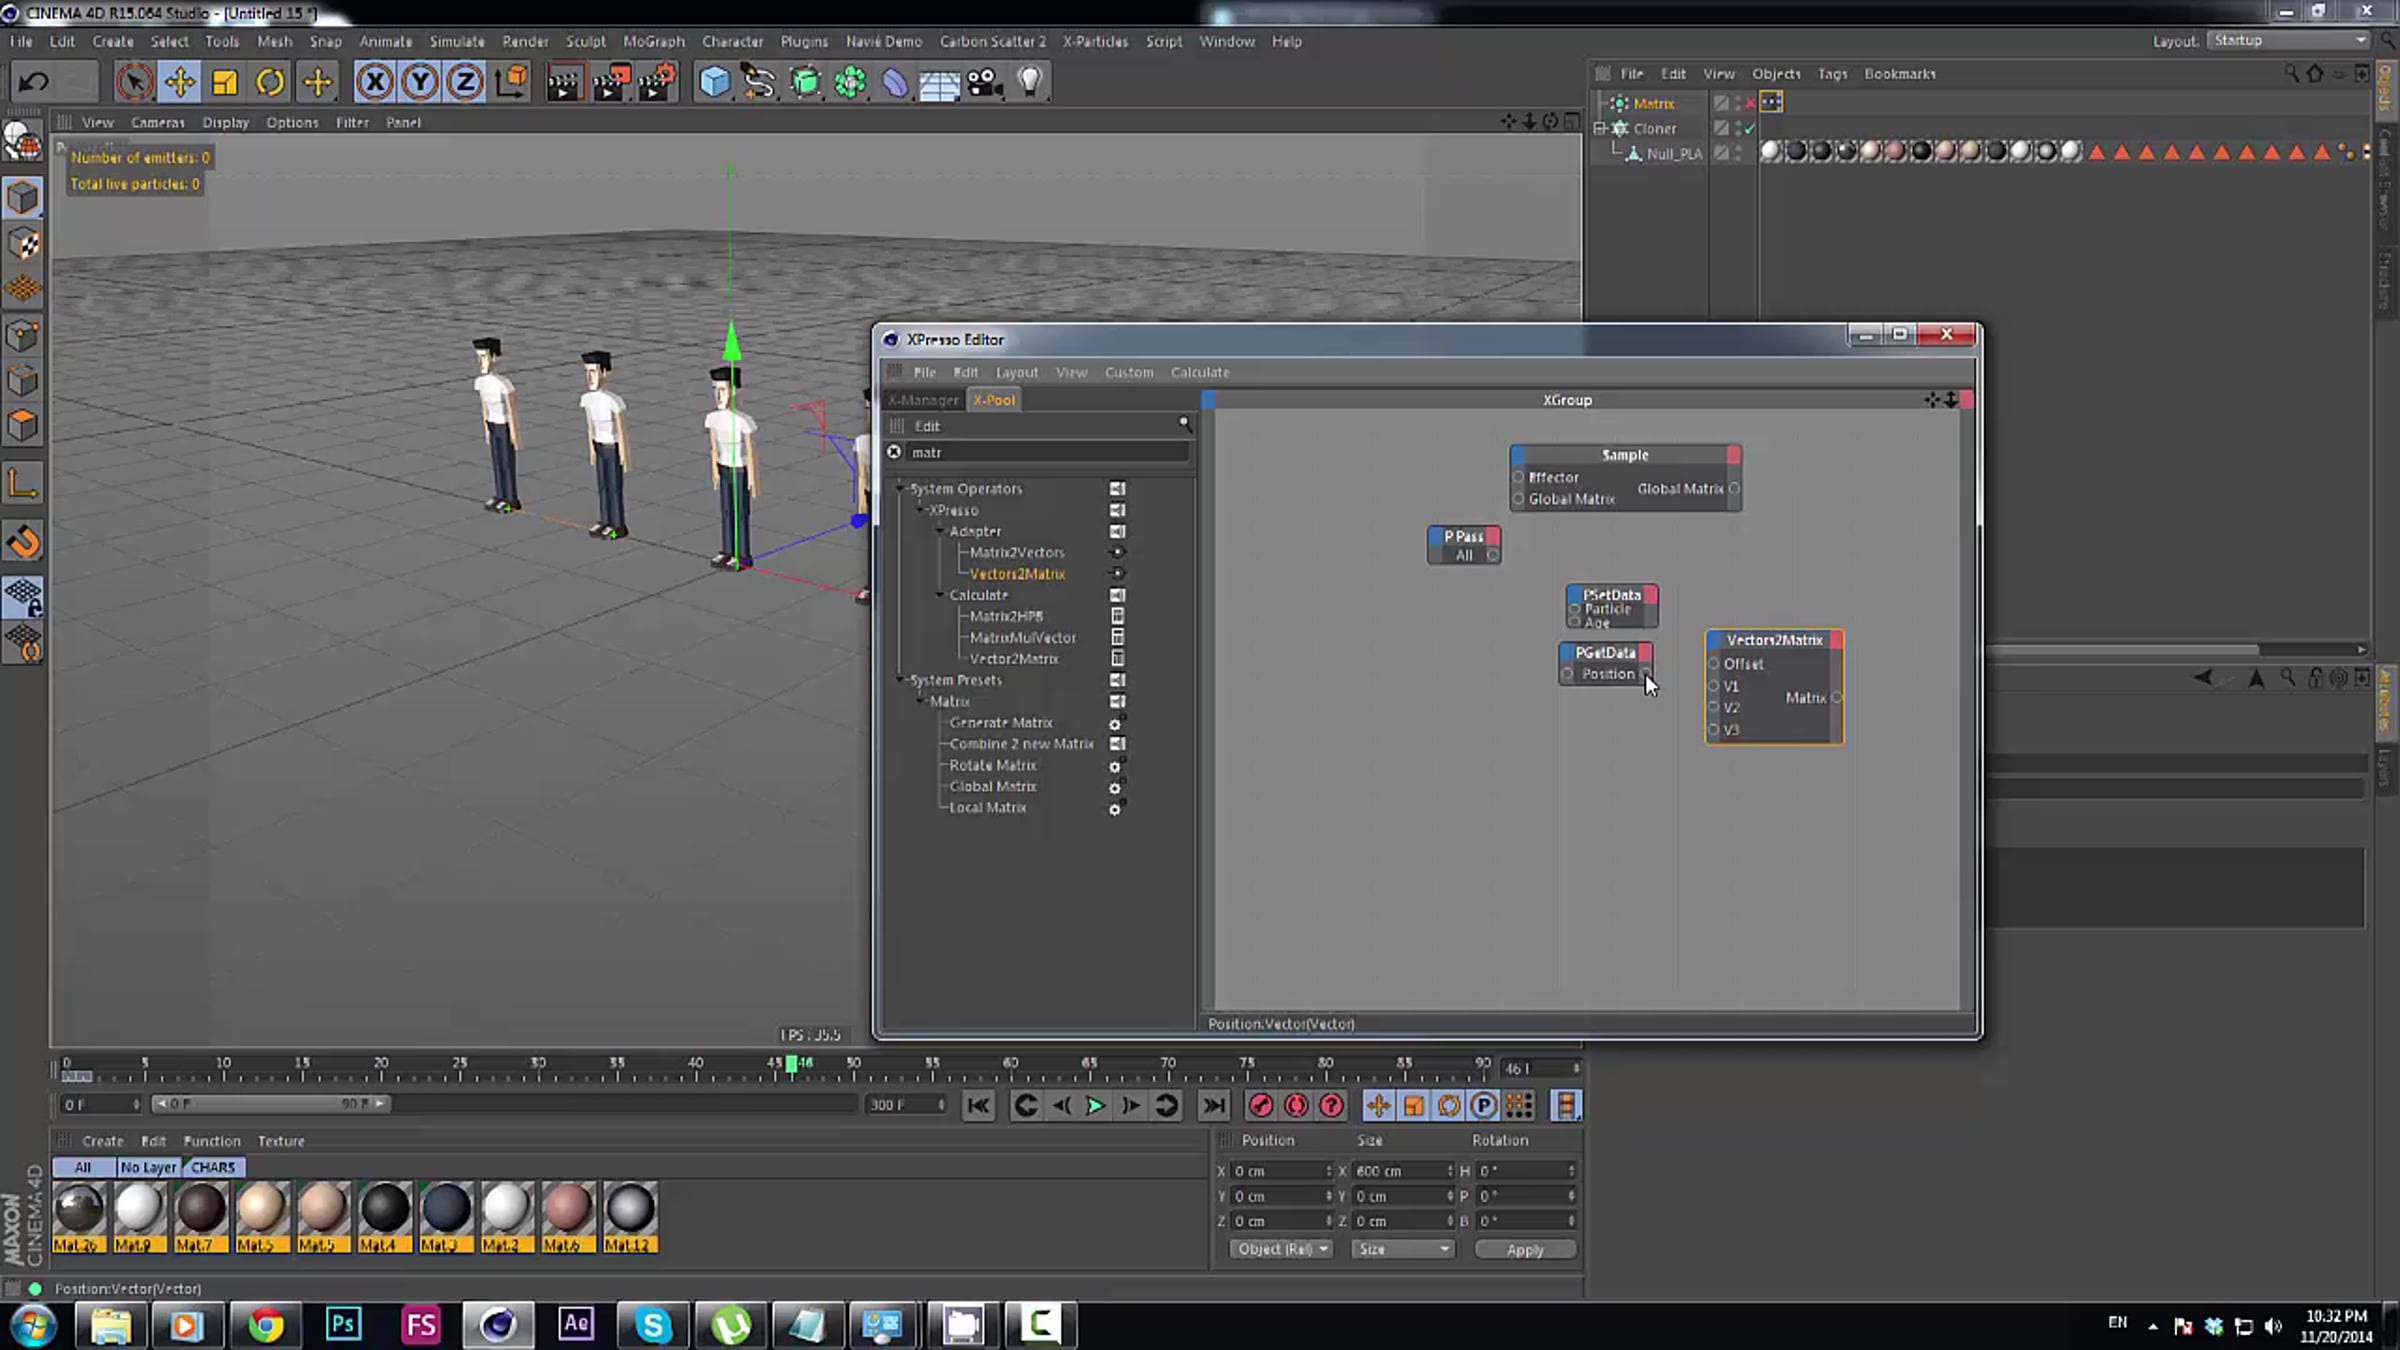
Task: Open the Size mode dropdown
Action: [x=1403, y=1249]
